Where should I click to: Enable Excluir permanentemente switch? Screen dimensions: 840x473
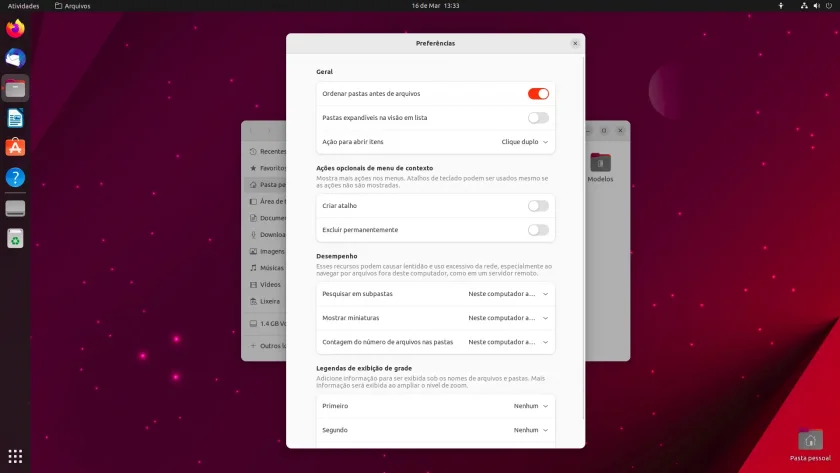(538, 230)
